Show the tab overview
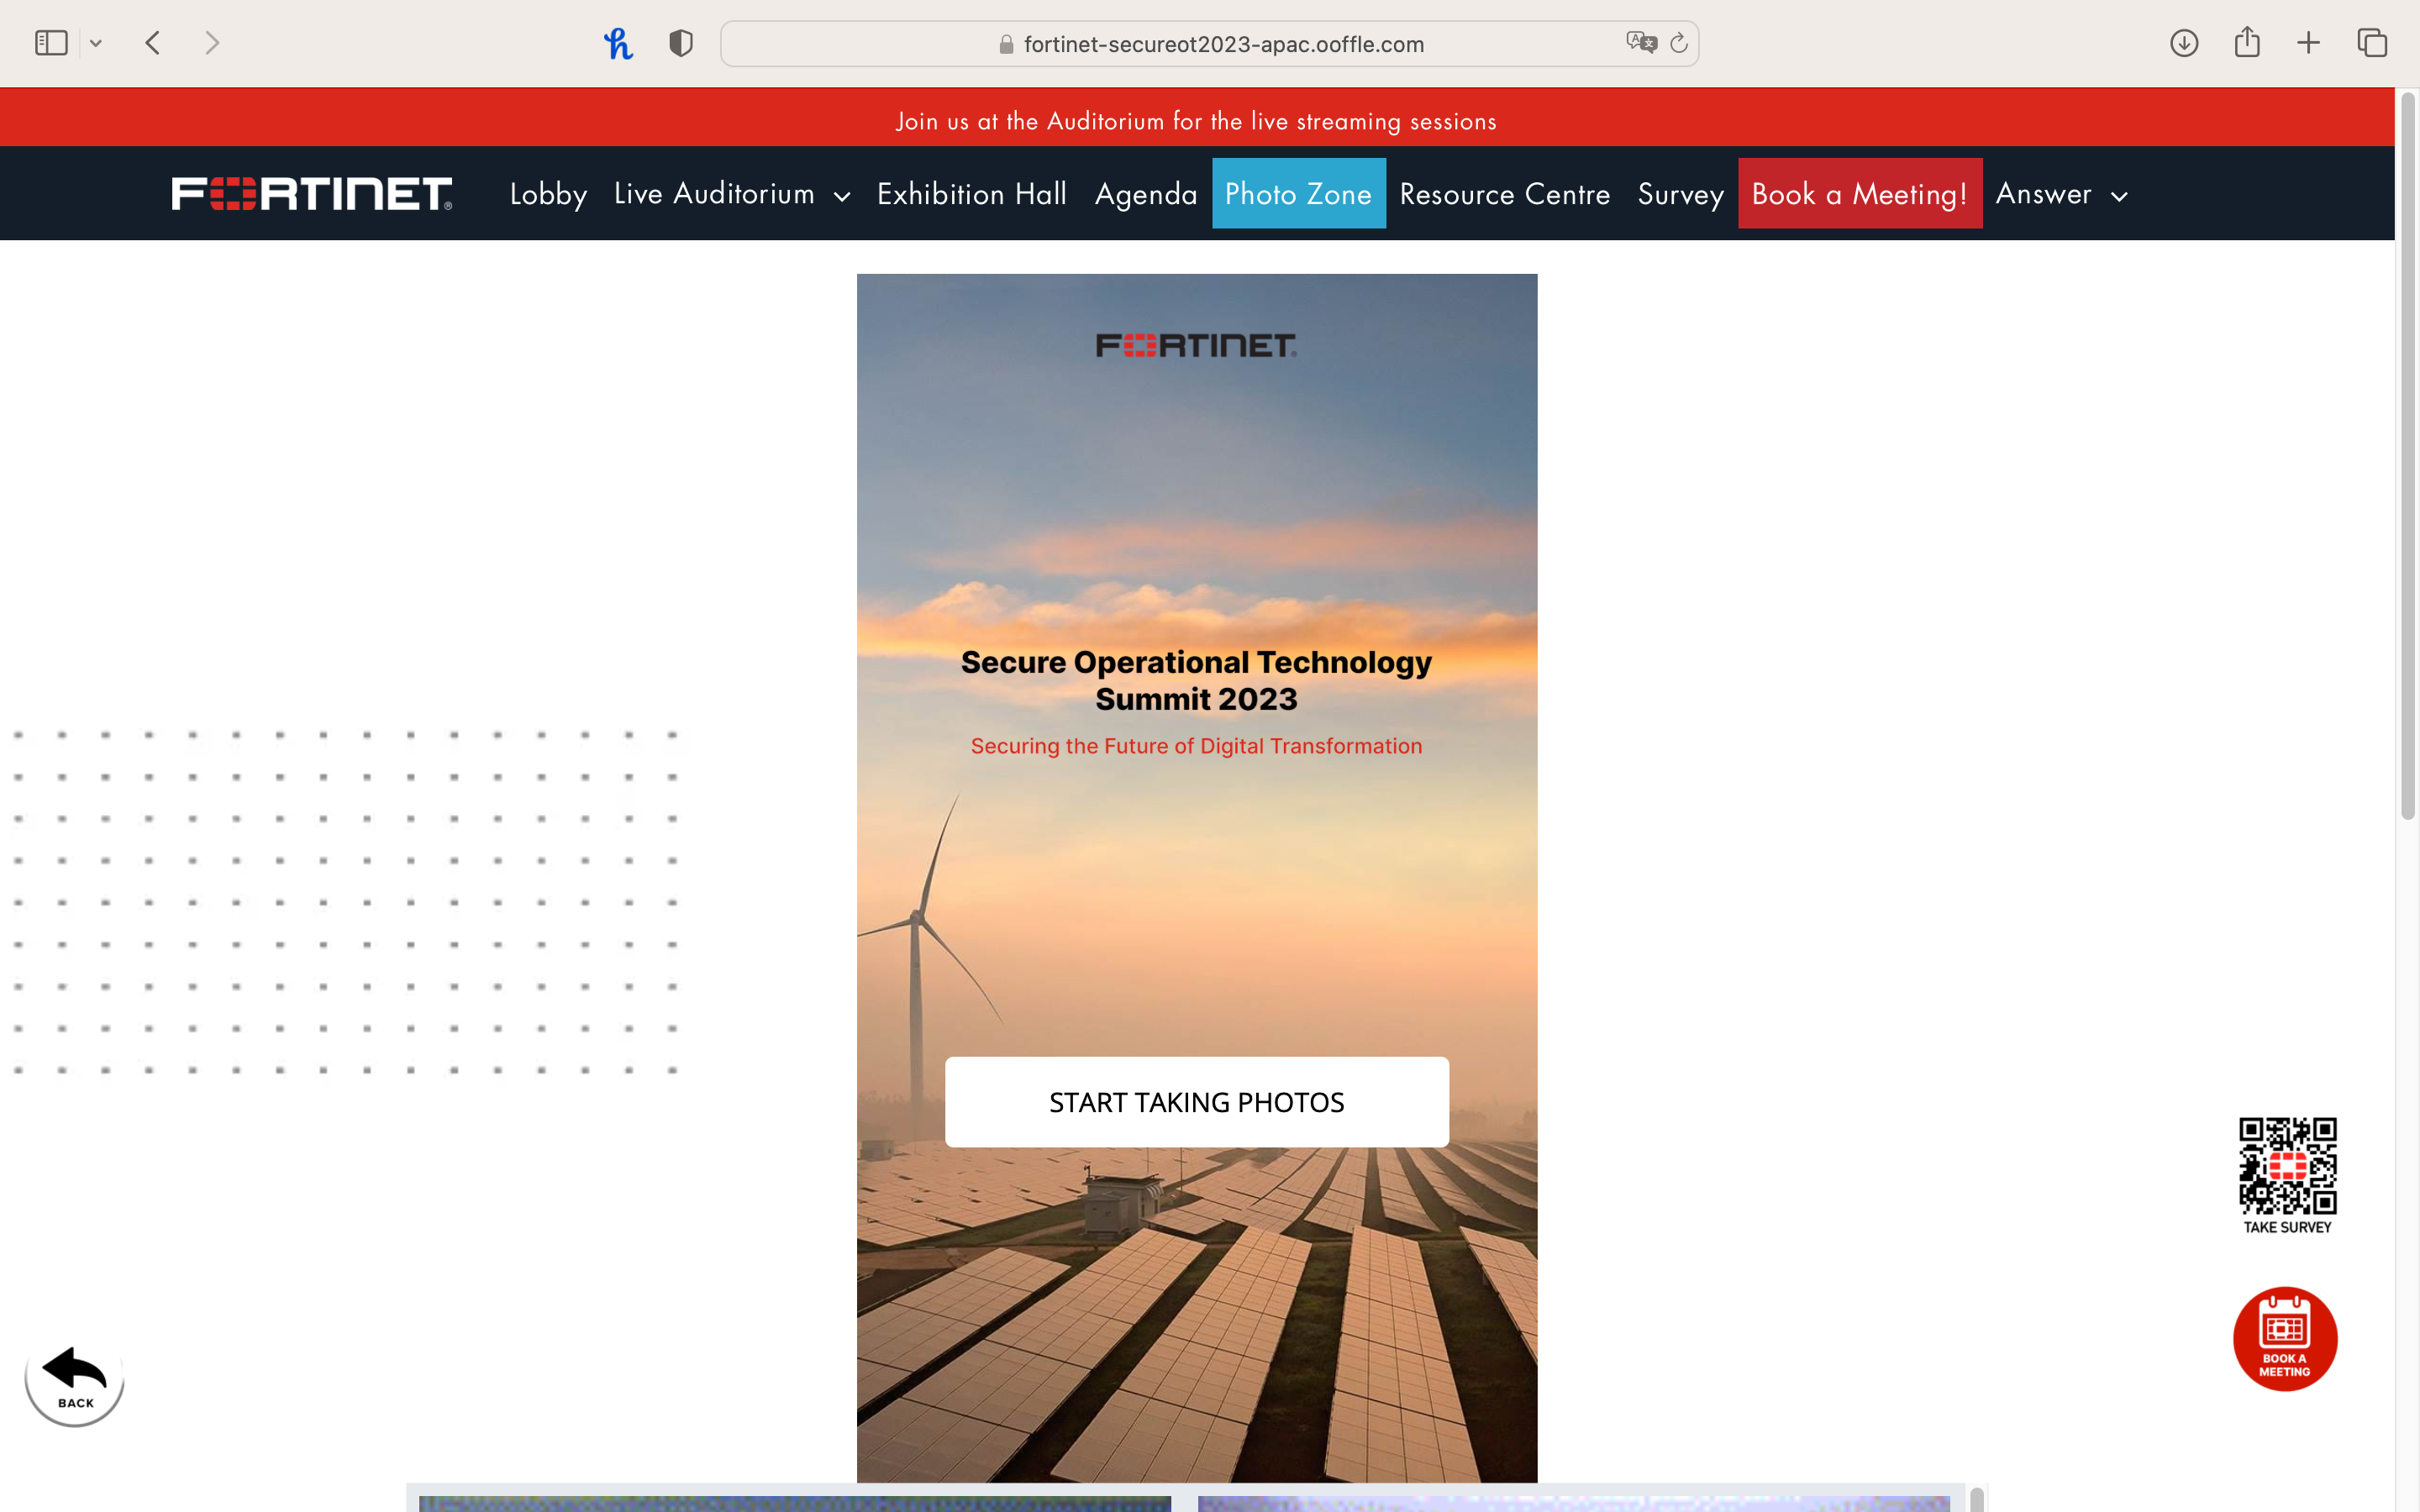Screen dimensions: 2420x1512 coord(2372,43)
